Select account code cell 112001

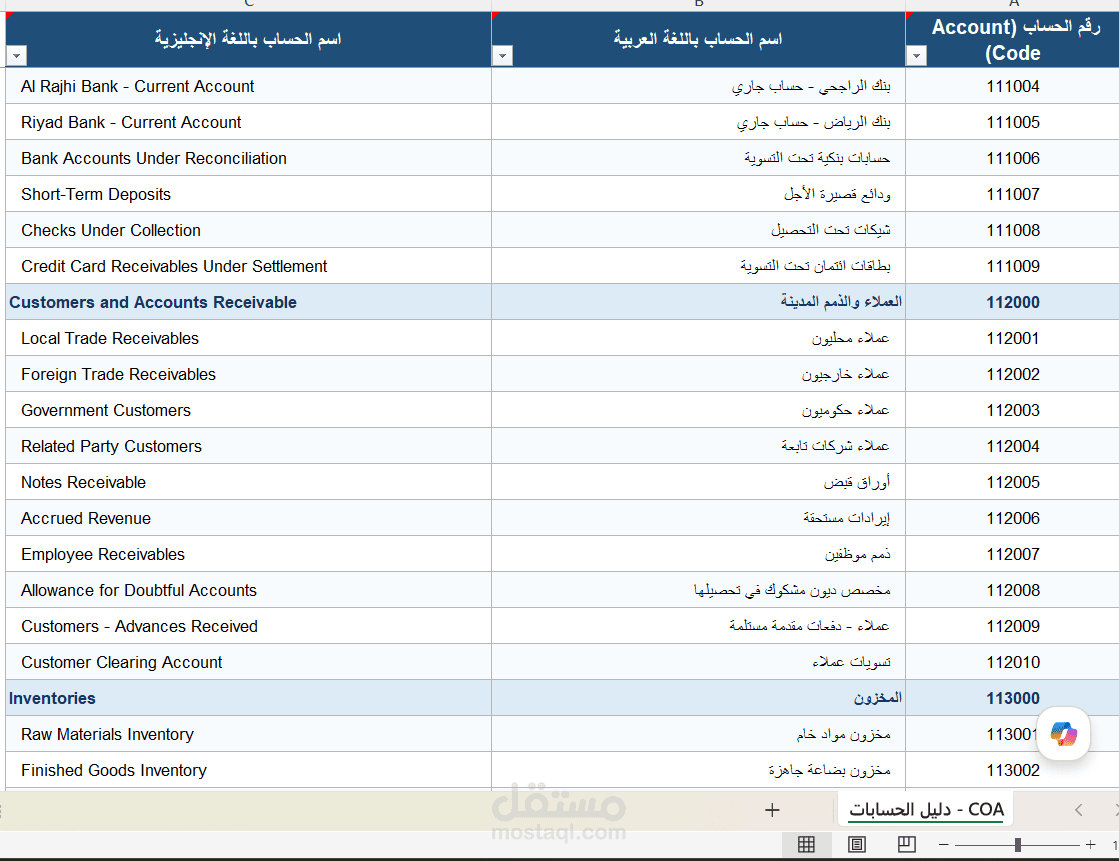[1013, 338]
